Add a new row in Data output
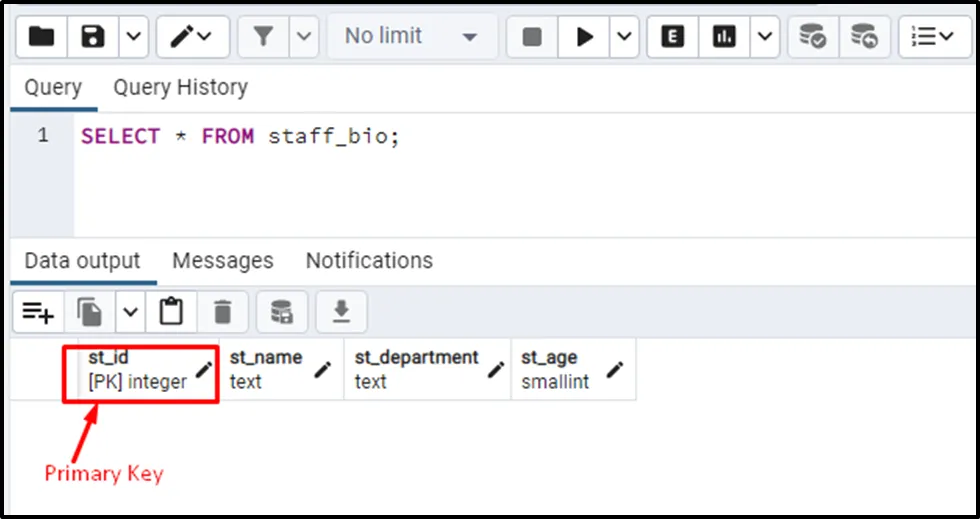Viewport: 980px width, 519px height. pyautogui.click(x=38, y=313)
